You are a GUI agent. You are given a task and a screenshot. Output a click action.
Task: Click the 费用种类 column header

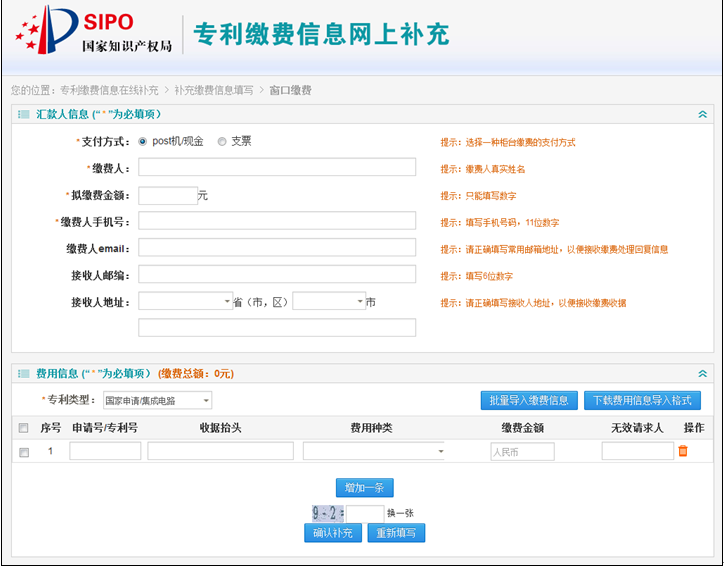[371, 428]
